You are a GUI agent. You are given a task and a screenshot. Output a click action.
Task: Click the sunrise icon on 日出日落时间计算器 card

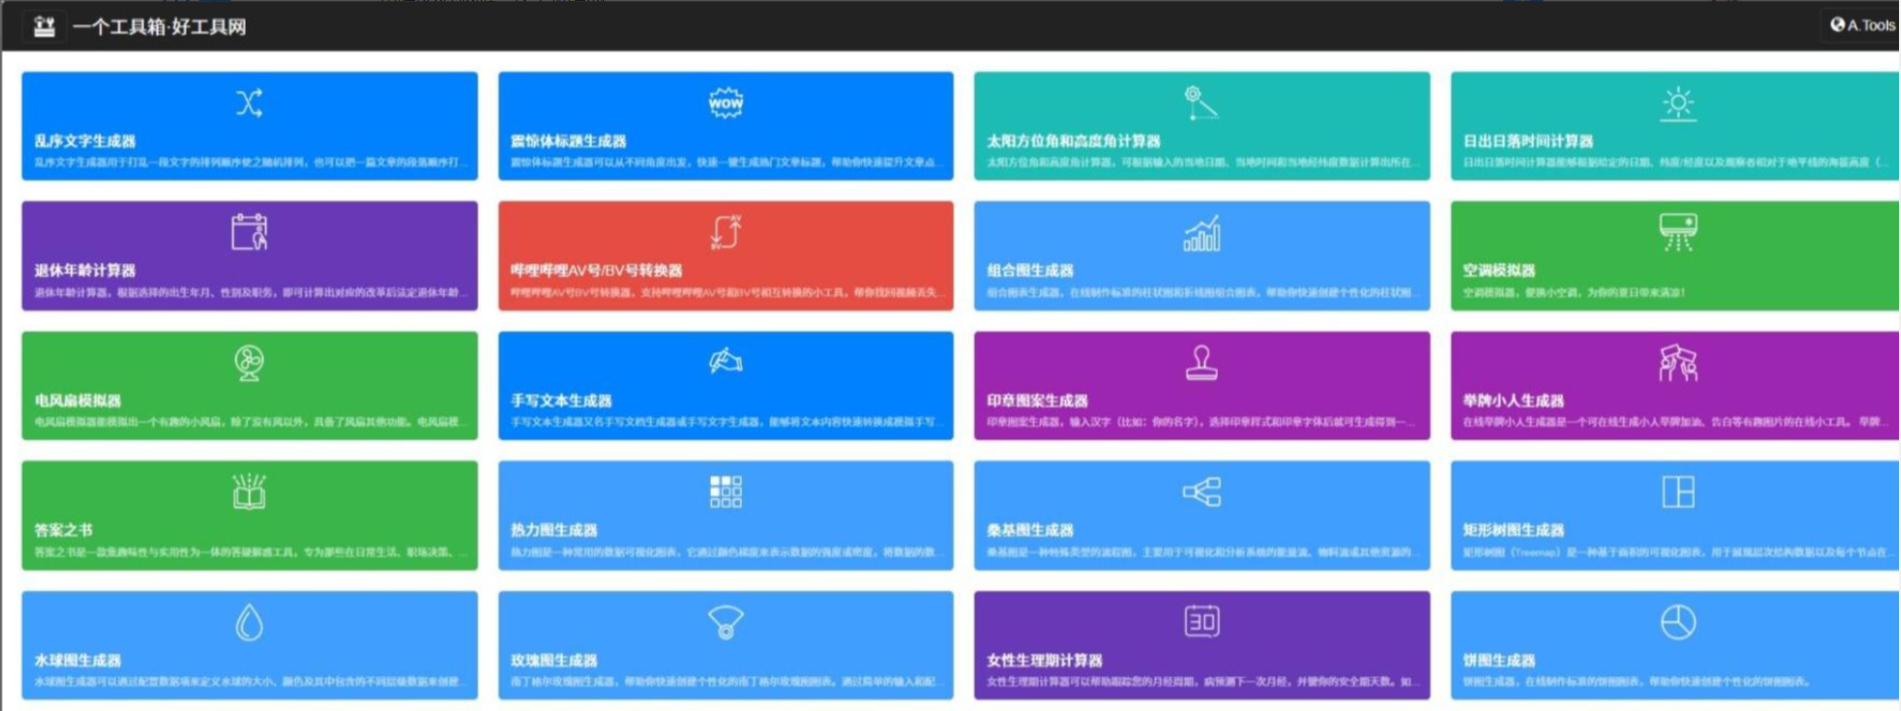click(x=1677, y=103)
